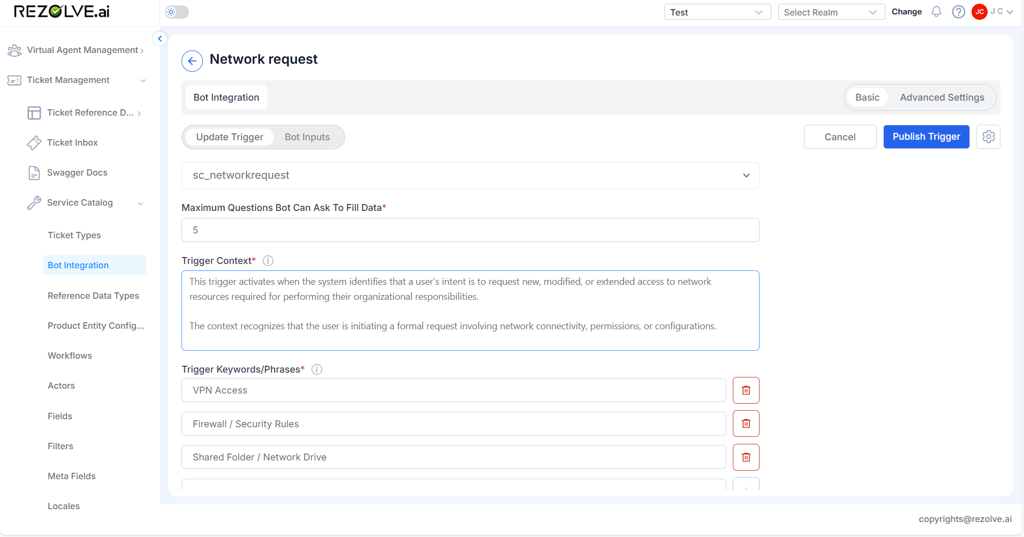Open Ticket Types in sidebar

74,235
